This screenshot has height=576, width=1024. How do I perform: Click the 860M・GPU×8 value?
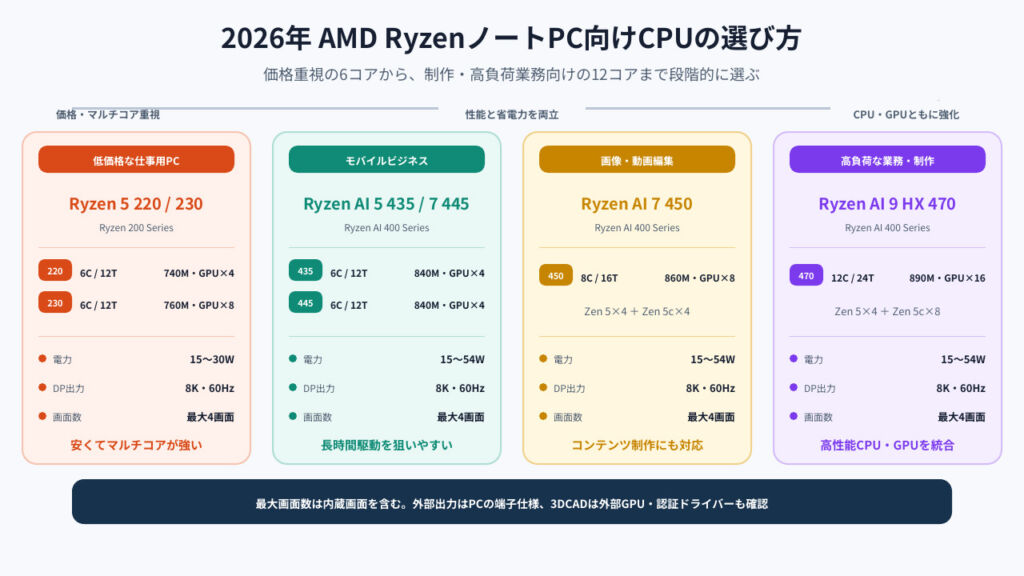click(x=699, y=278)
